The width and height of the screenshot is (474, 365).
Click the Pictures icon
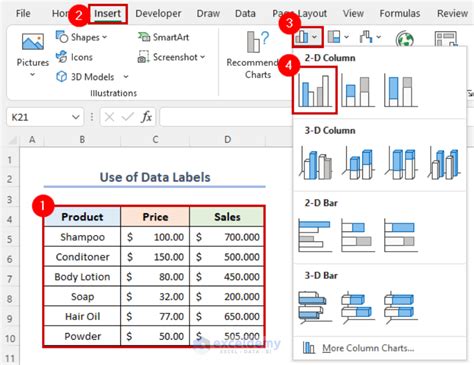coord(33,43)
